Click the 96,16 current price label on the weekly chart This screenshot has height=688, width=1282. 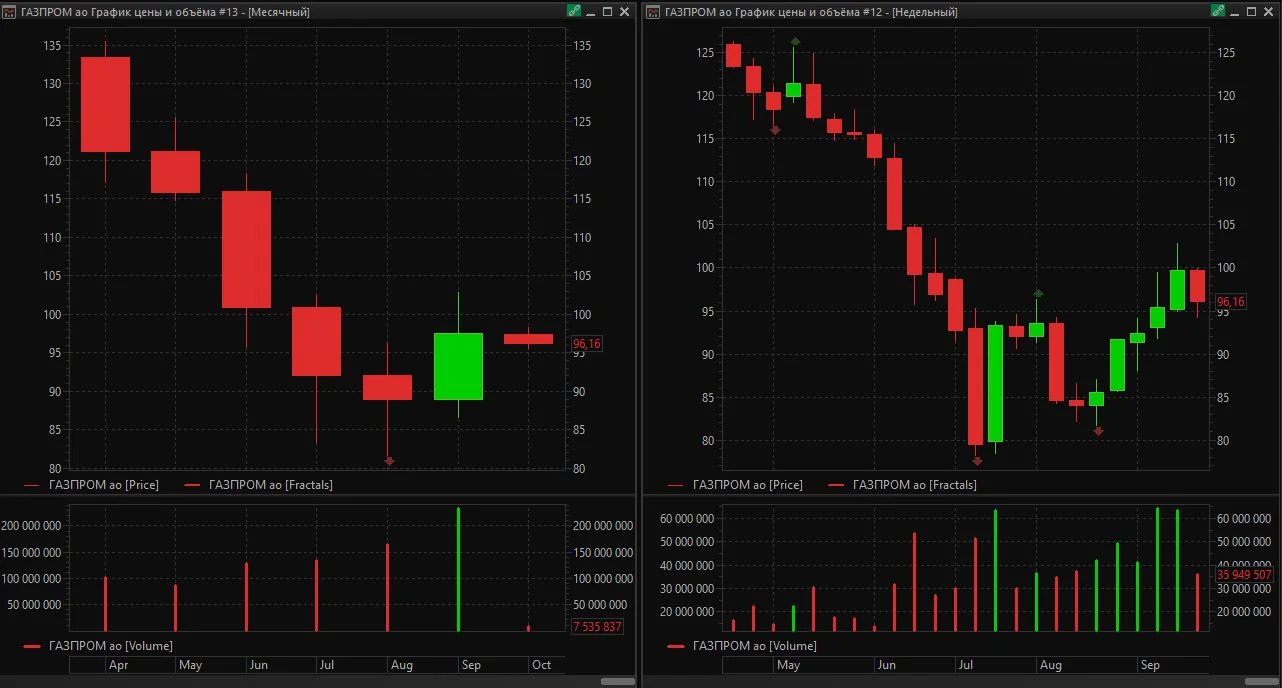[1230, 302]
